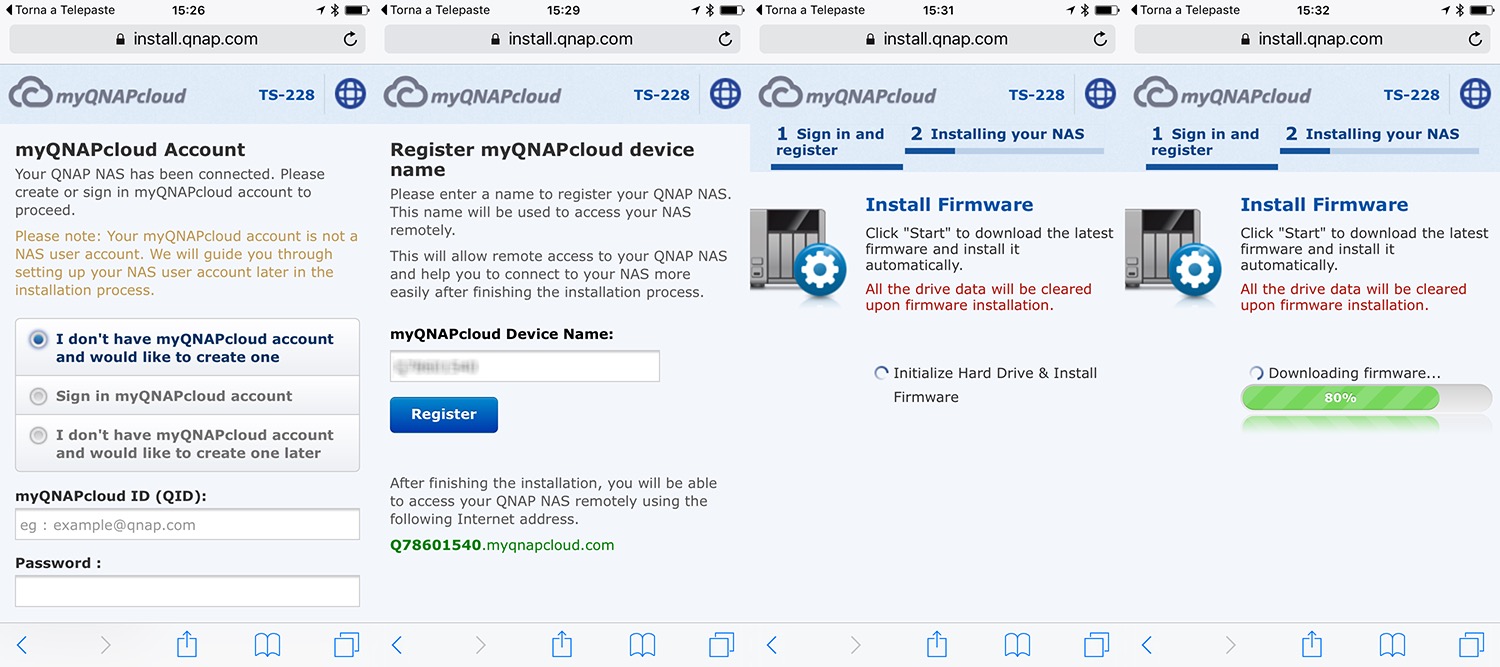The height and width of the screenshot is (667, 1500).
Task: Click the blue Register button
Action: pyautogui.click(x=444, y=414)
